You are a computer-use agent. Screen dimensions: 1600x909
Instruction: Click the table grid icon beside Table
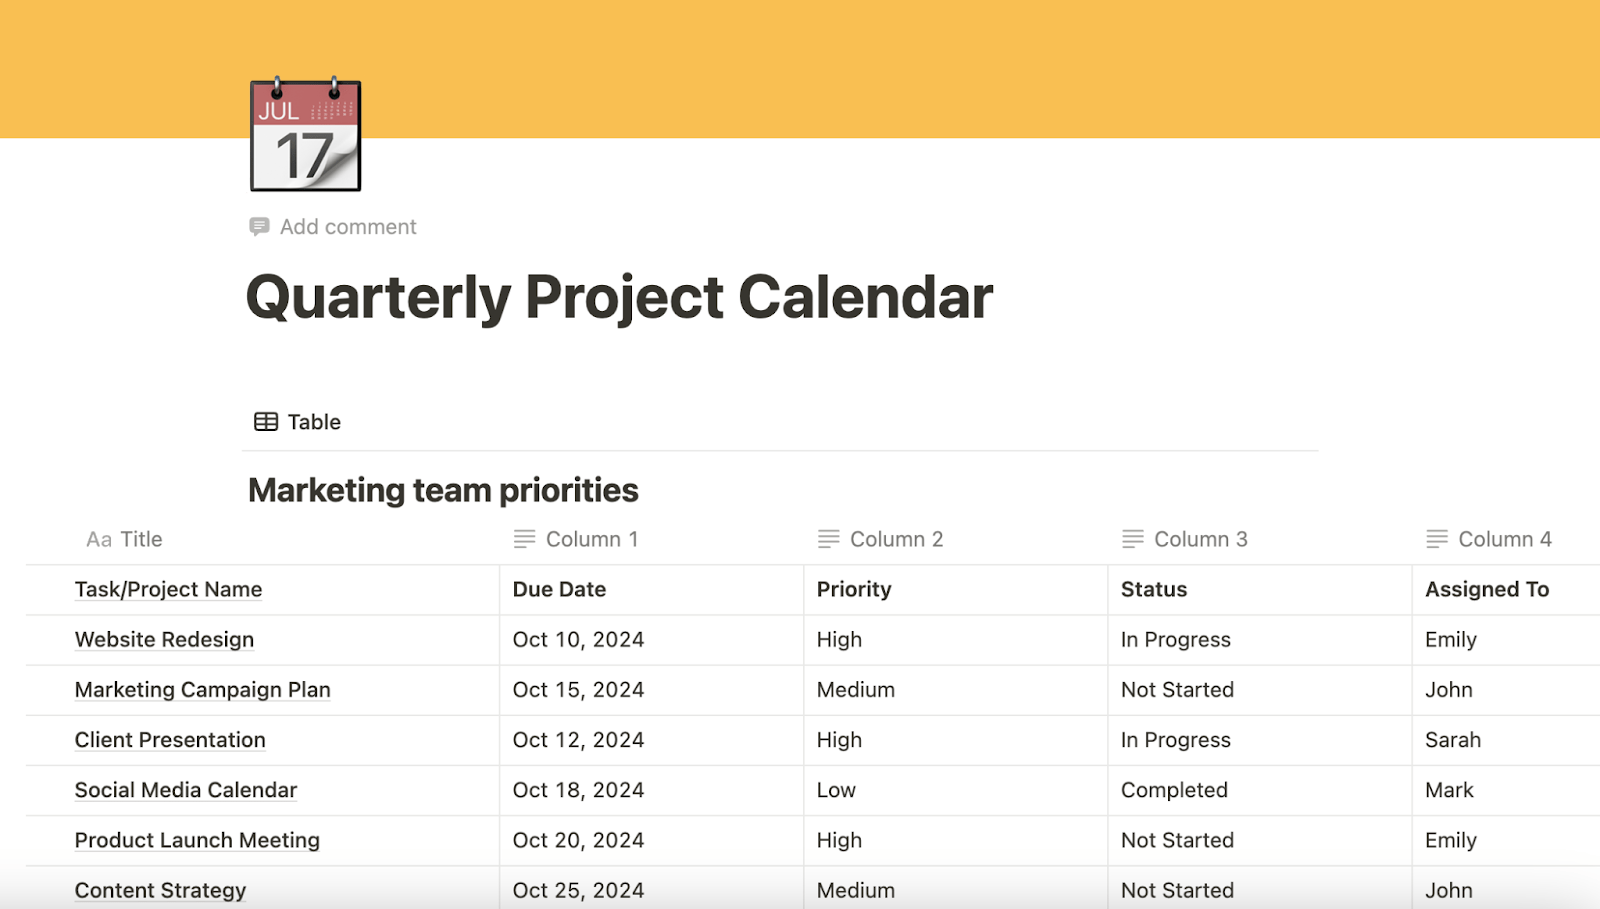click(265, 421)
